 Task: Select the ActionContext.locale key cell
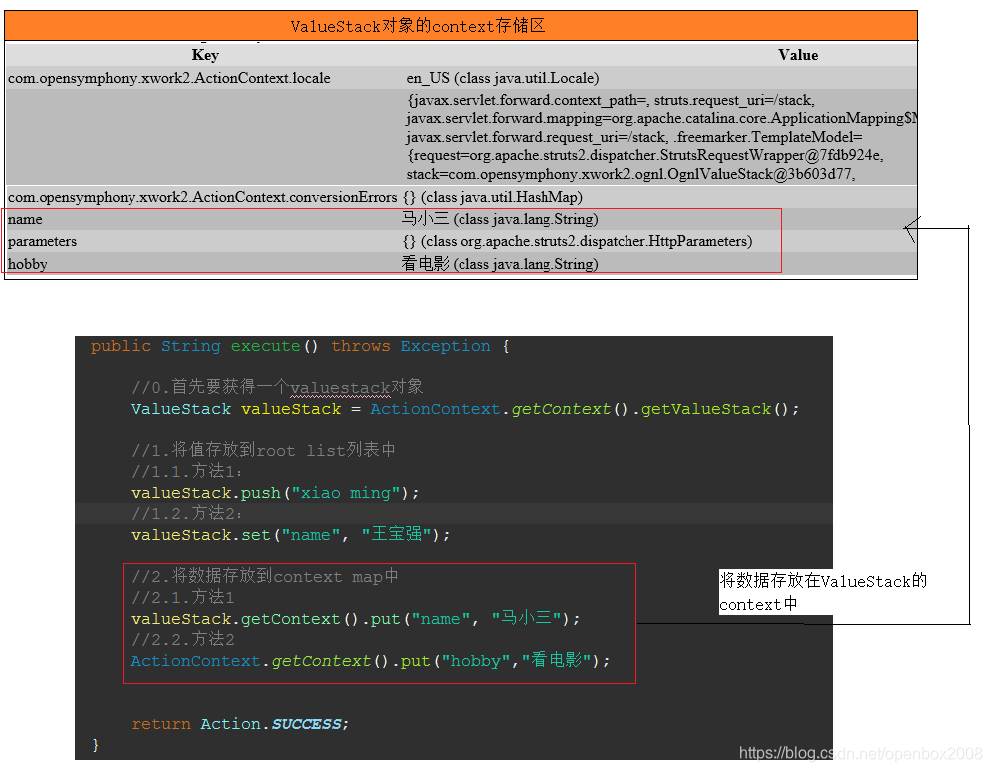pos(169,78)
